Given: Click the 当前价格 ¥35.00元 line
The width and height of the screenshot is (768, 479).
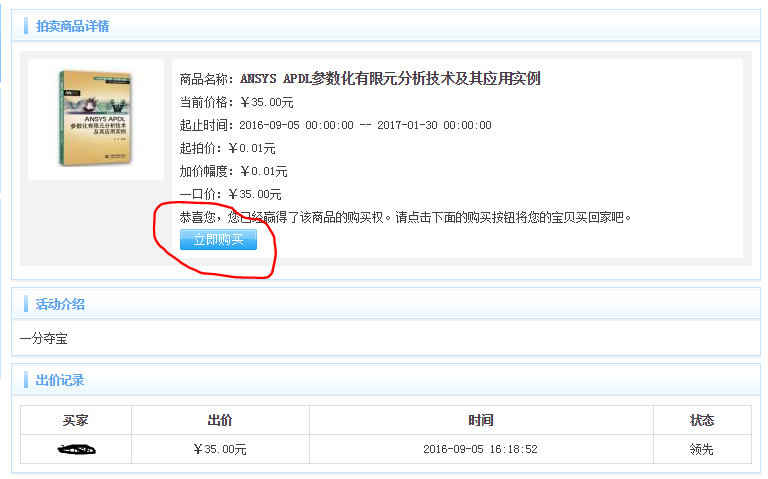Looking at the screenshot, I should click(236, 102).
